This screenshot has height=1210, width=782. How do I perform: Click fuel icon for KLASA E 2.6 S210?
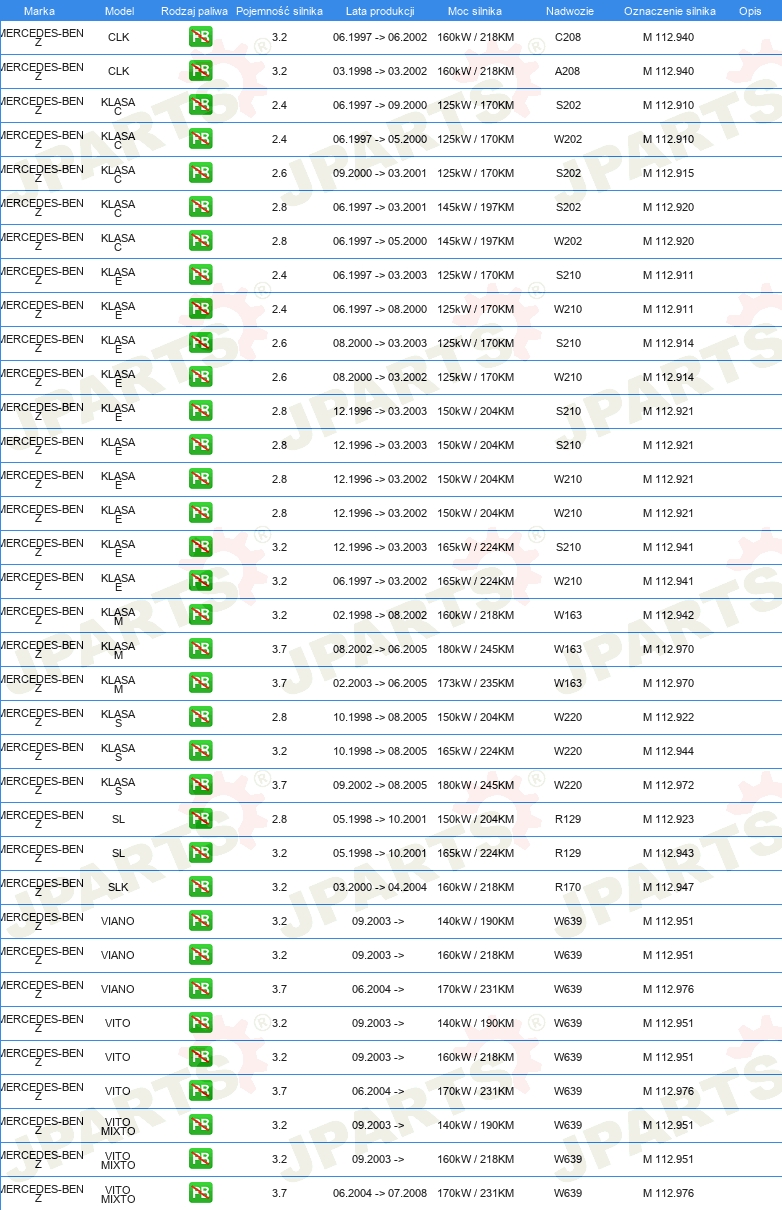200,344
